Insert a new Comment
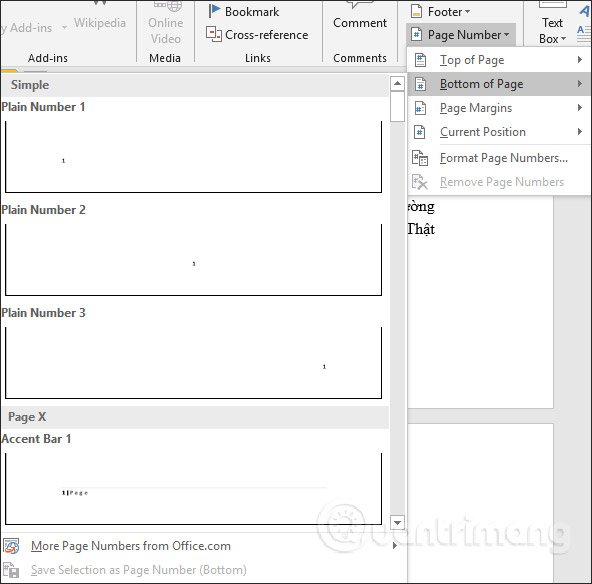Screen dimensions: 592x584 click(x=360, y=23)
